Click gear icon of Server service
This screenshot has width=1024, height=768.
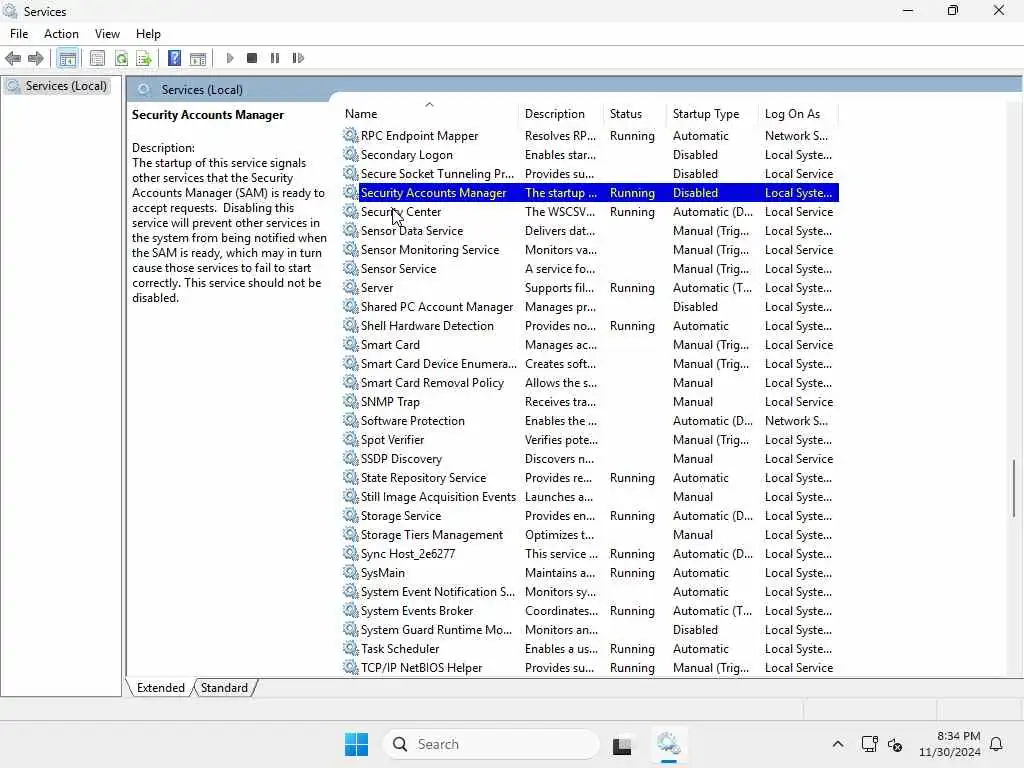pos(351,287)
